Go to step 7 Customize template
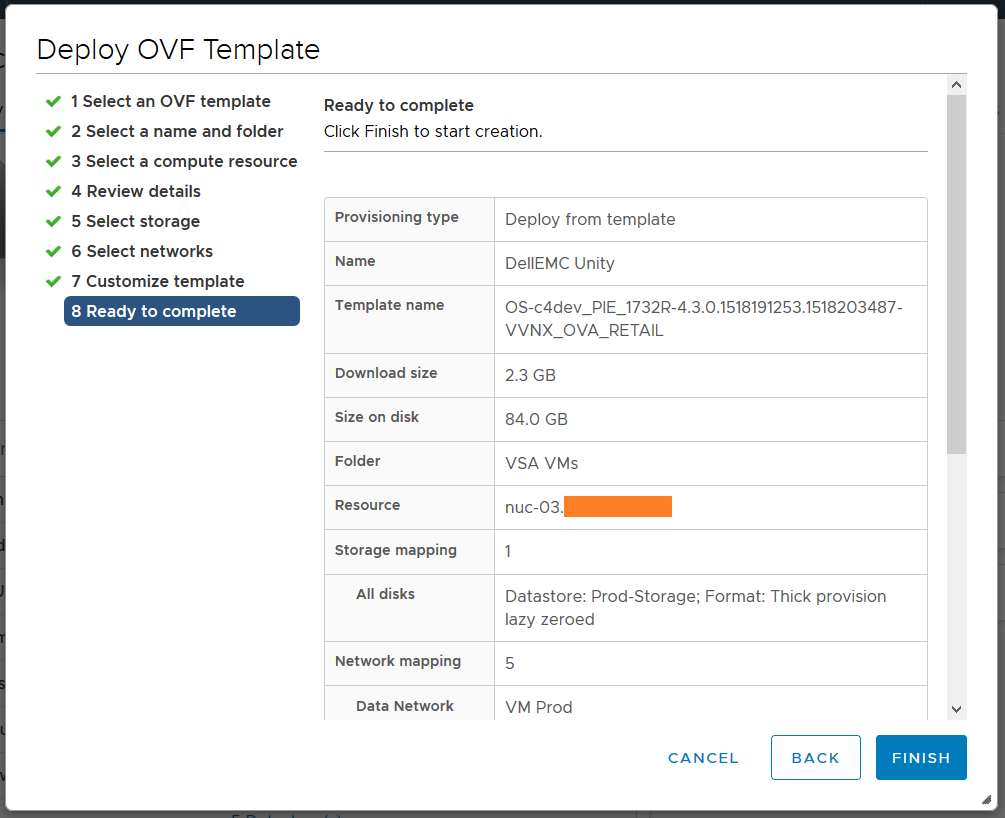This screenshot has height=818, width=1005. 158,281
